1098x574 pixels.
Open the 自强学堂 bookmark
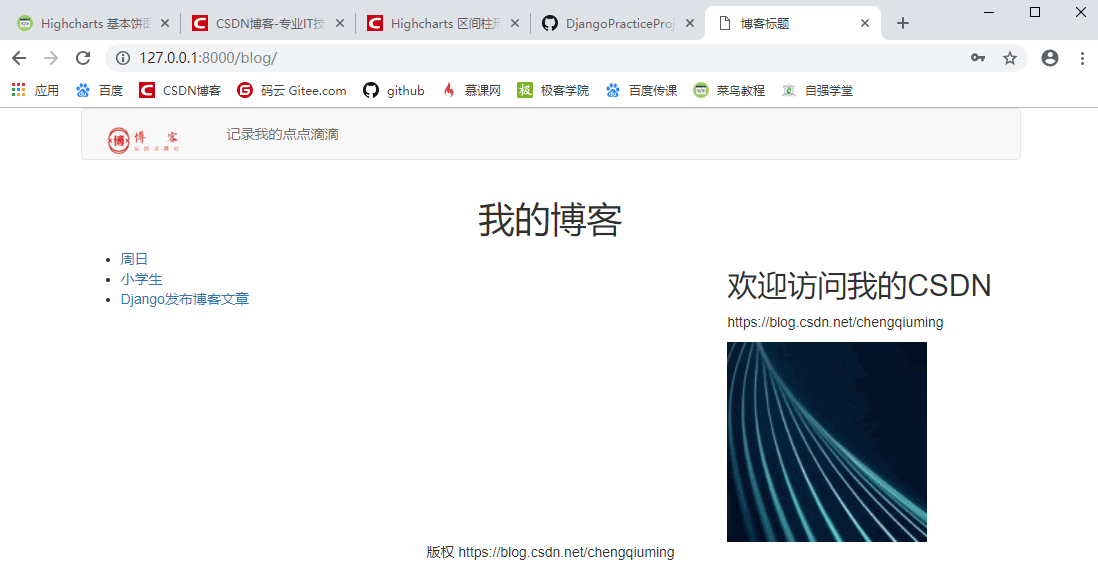point(817,90)
